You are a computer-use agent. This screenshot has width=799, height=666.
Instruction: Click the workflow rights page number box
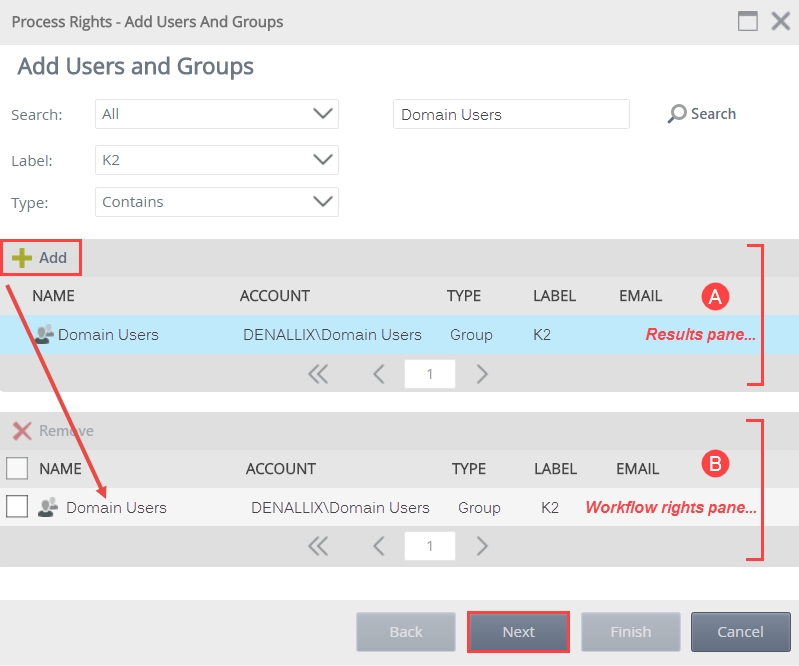(x=430, y=546)
